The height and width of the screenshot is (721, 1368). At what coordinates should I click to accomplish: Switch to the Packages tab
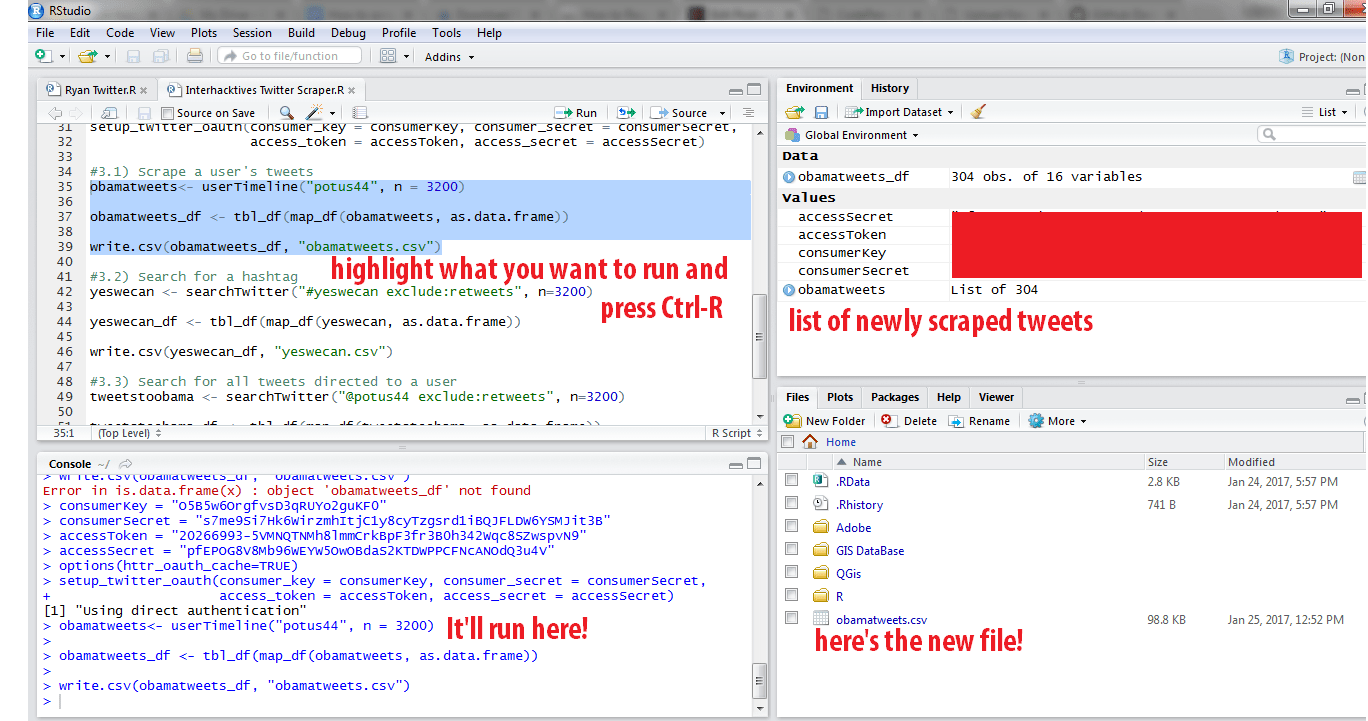pos(895,397)
